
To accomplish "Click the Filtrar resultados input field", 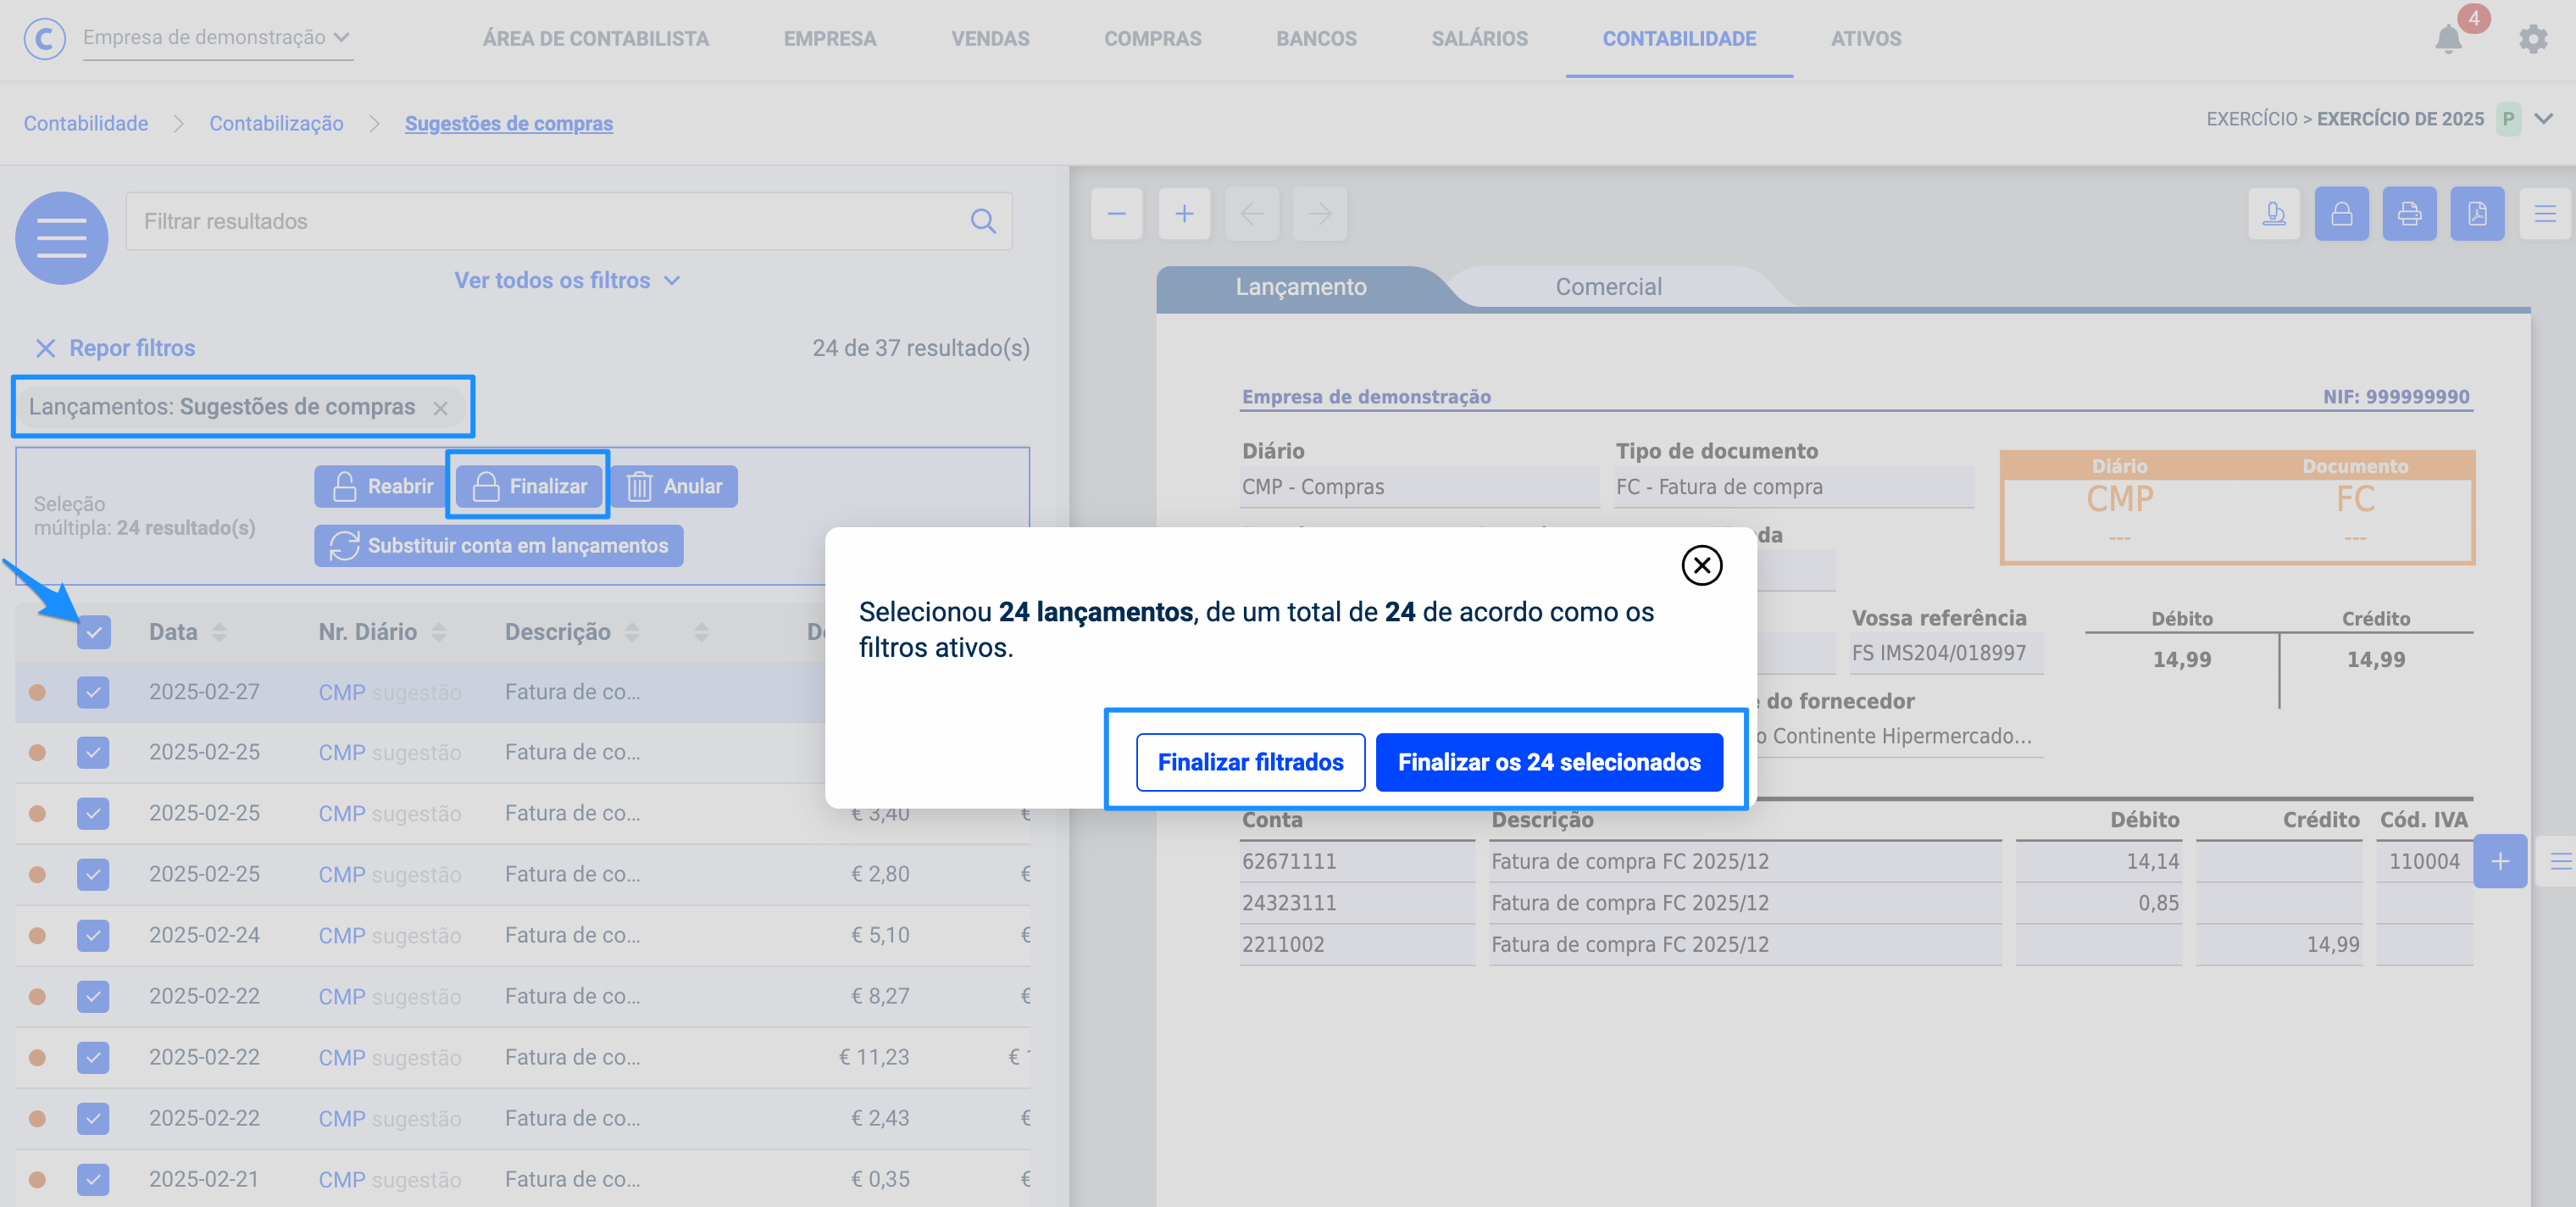I will [550, 221].
